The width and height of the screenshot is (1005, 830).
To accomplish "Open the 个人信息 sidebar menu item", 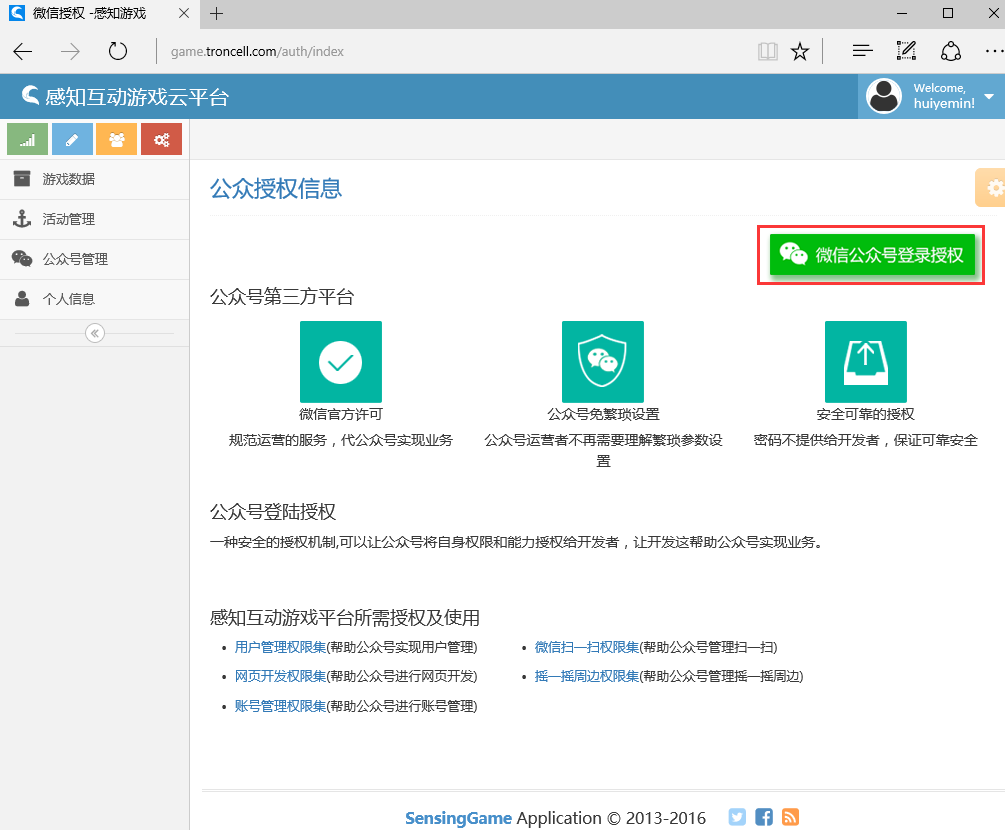I will (95, 299).
